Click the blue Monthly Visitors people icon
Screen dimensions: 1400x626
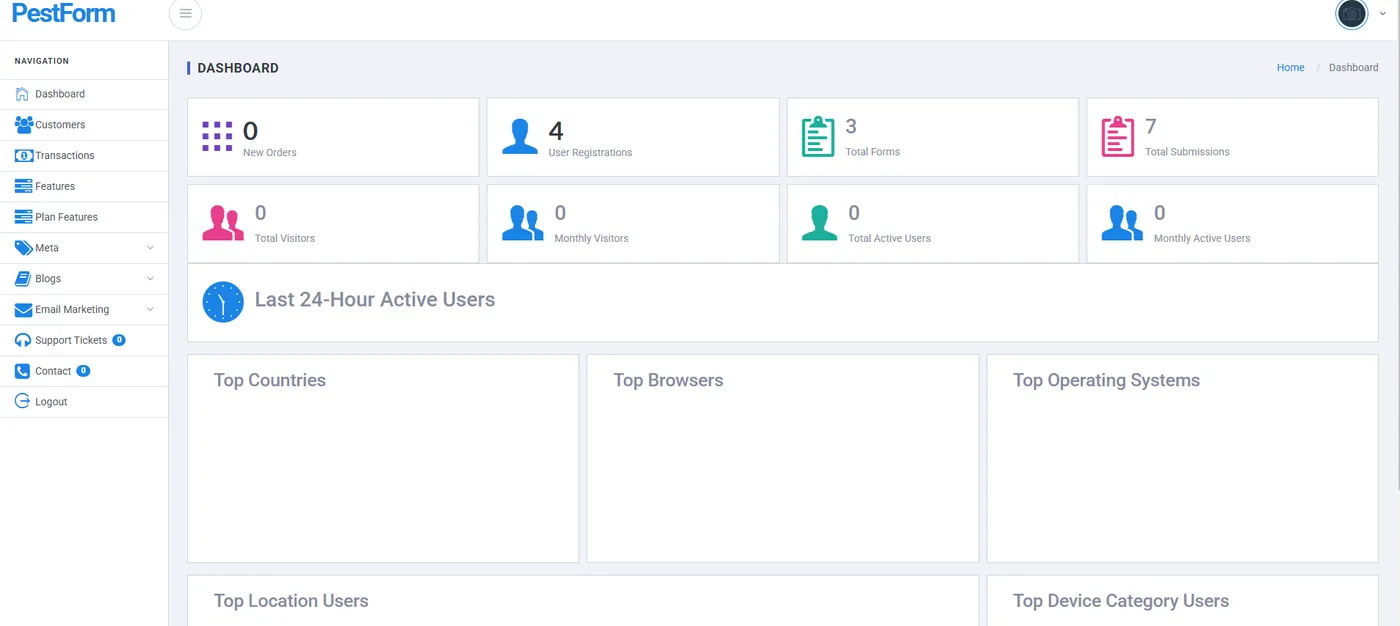pyautogui.click(x=523, y=223)
